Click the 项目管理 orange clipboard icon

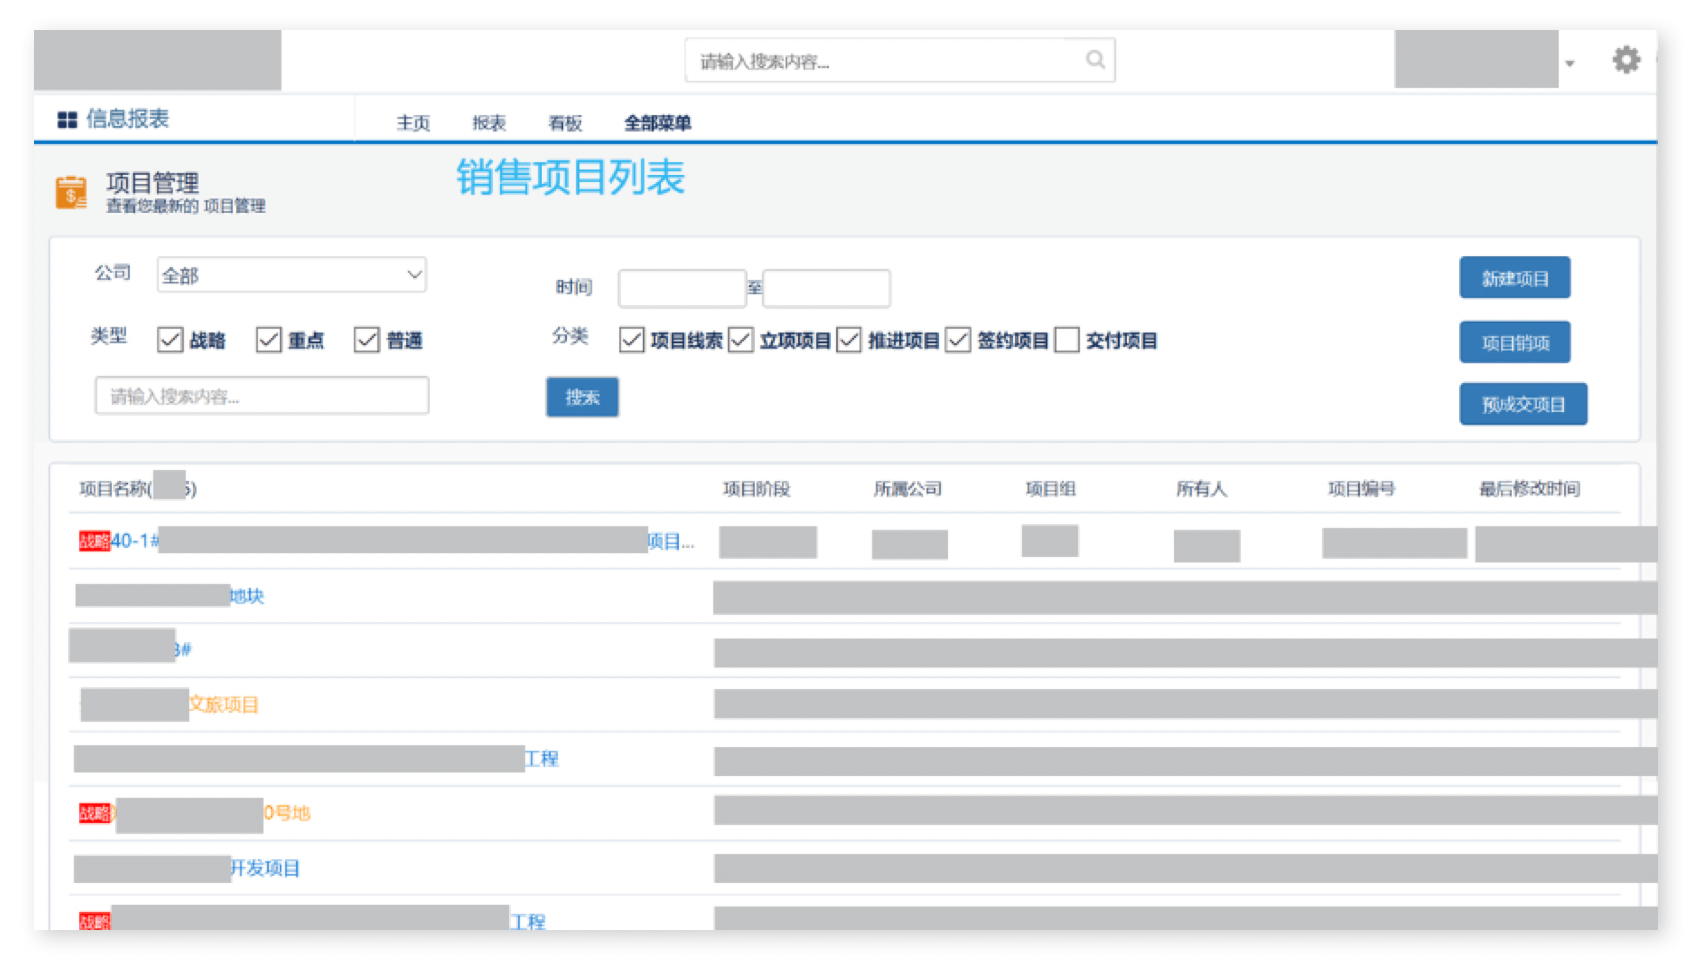click(71, 192)
